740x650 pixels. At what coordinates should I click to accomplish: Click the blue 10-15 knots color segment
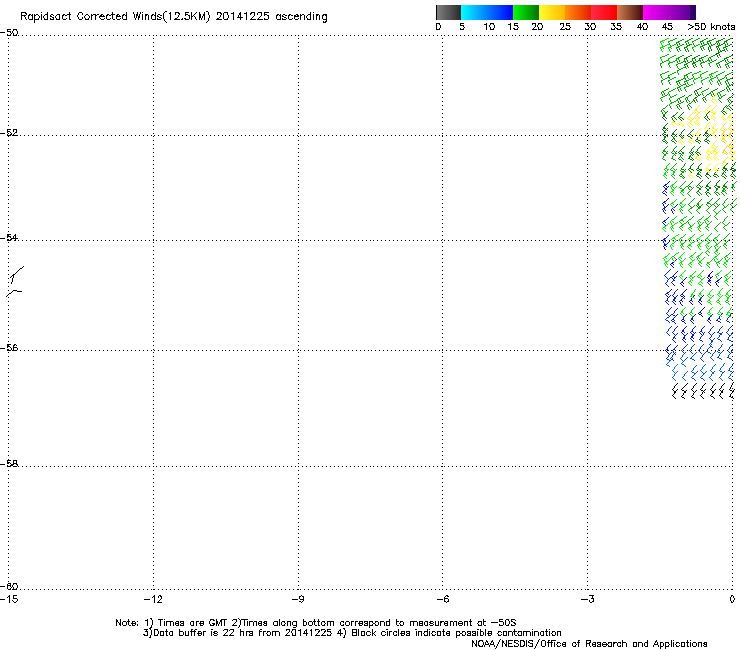tap(500, 12)
